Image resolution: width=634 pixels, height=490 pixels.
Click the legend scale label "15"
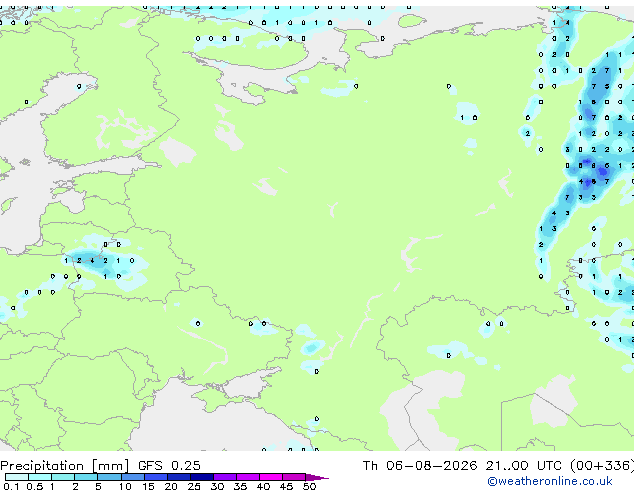click(x=148, y=486)
